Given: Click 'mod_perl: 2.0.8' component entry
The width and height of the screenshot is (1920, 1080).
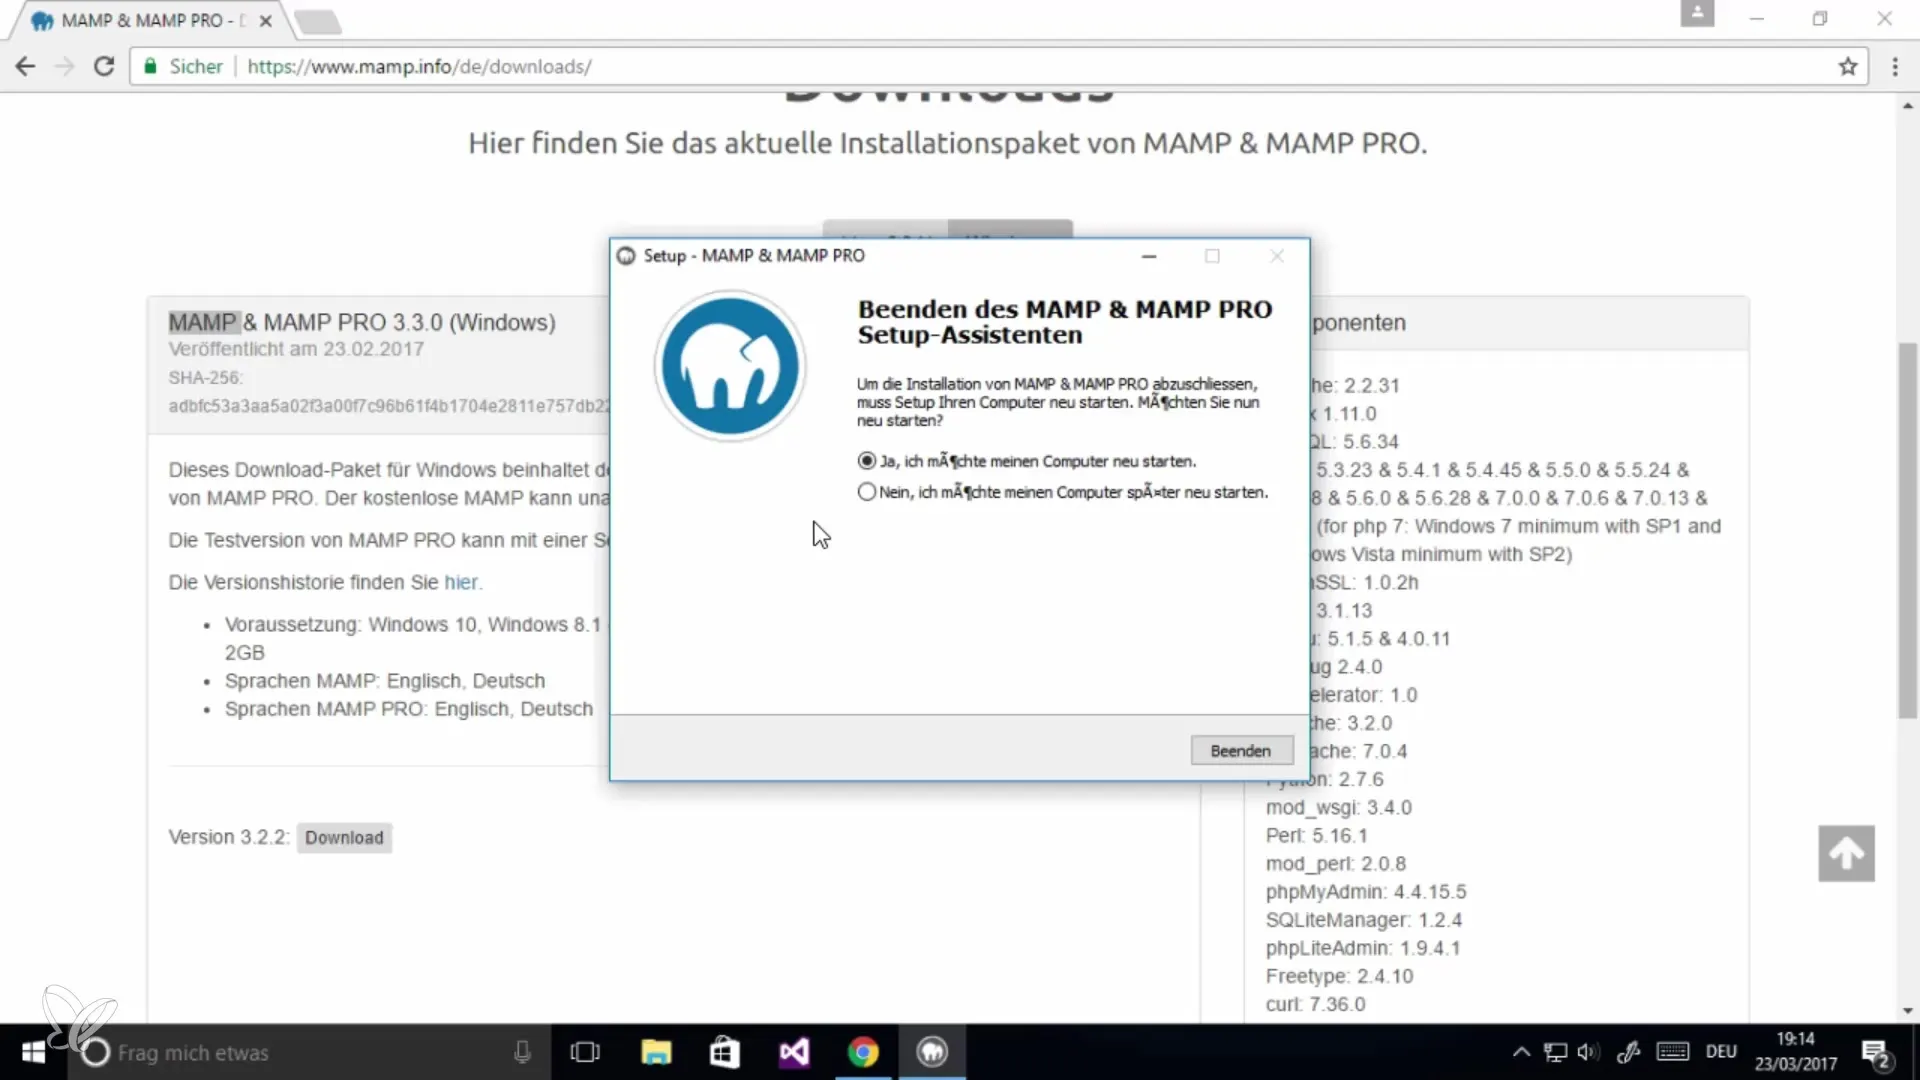Looking at the screenshot, I should [x=1336, y=864].
